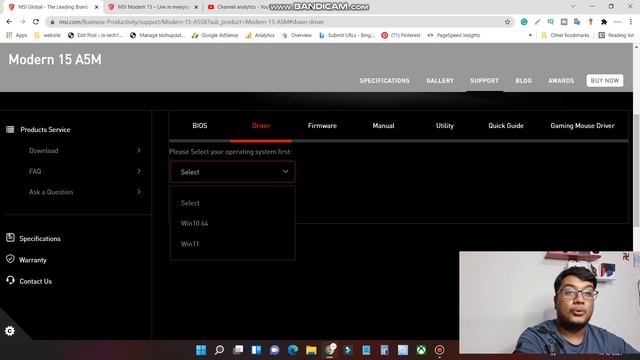Image resolution: width=640 pixels, height=360 pixels.
Task: Click the address bar URL
Action: pyautogui.click(x=191, y=22)
